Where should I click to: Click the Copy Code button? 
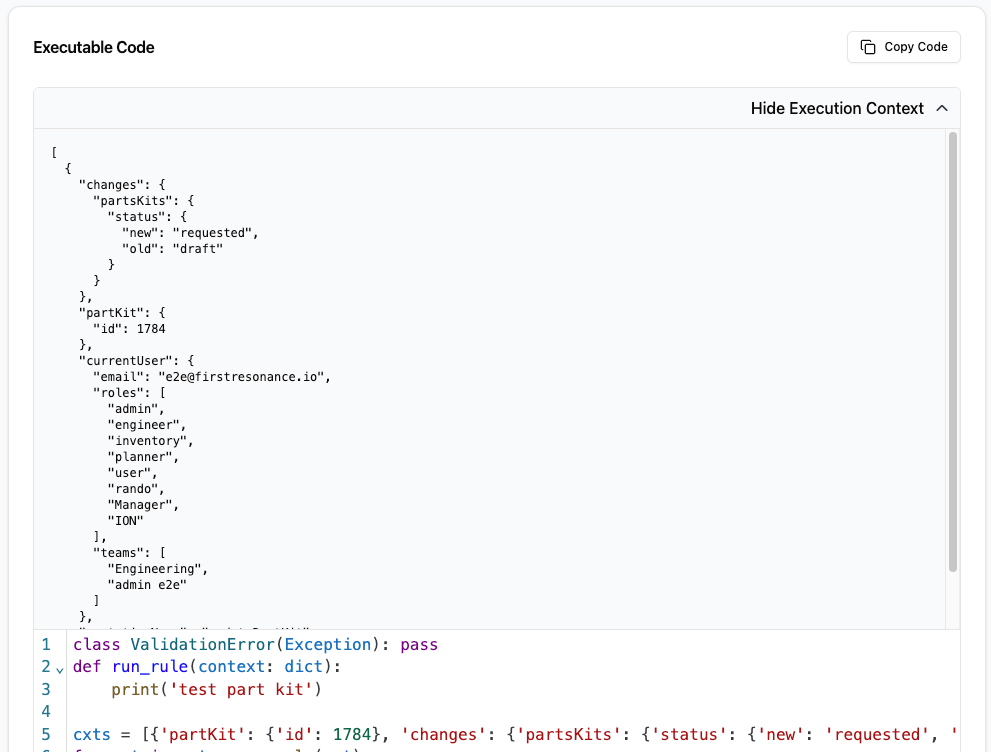tap(903, 47)
